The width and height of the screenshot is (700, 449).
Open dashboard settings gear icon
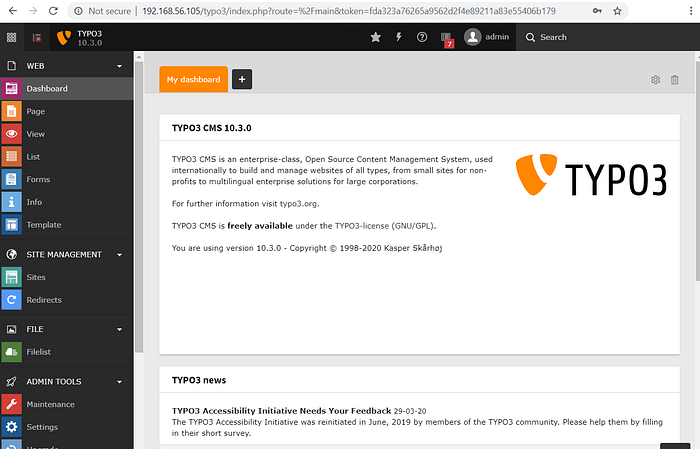pyautogui.click(x=656, y=79)
